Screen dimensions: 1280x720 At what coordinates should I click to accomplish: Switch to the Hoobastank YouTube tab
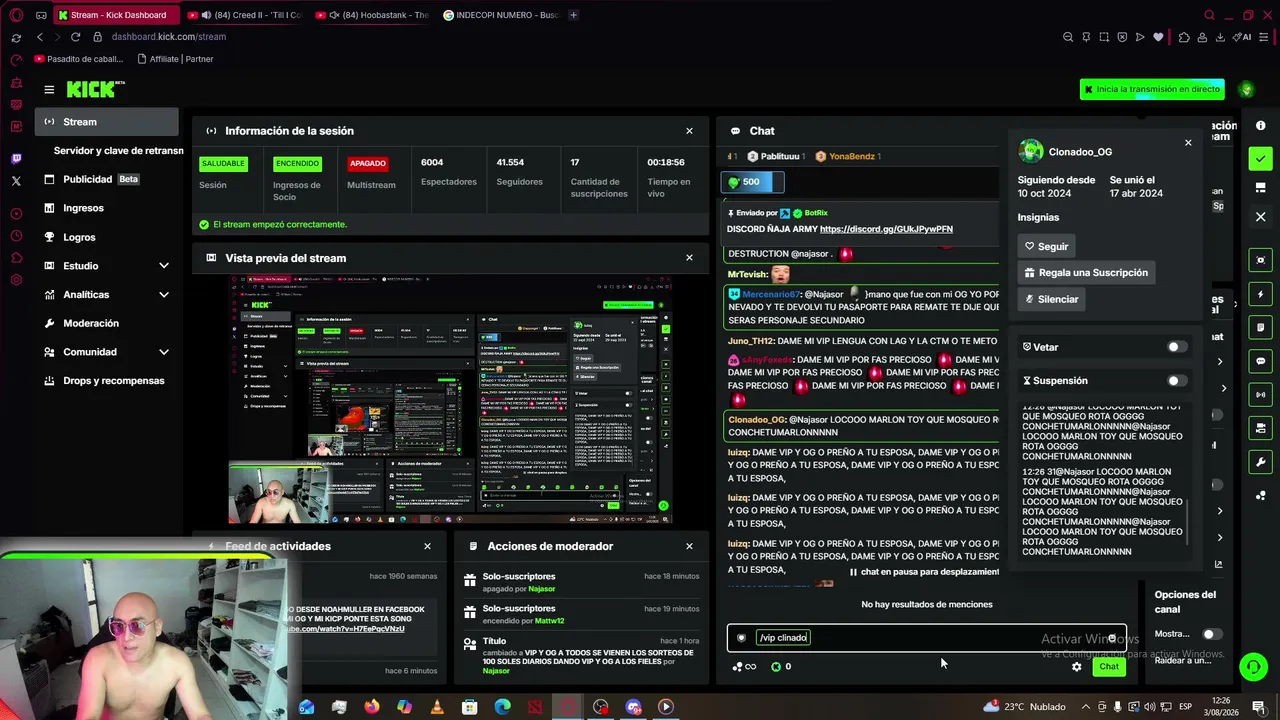click(371, 15)
